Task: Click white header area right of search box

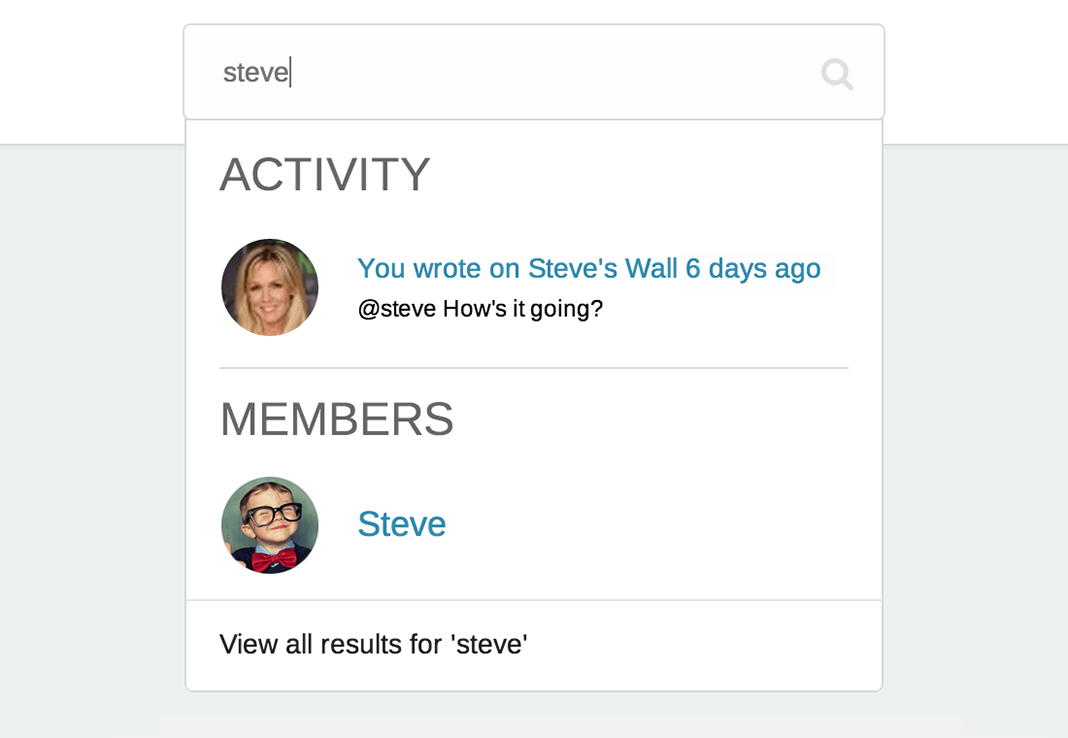Action: click(x=975, y=70)
